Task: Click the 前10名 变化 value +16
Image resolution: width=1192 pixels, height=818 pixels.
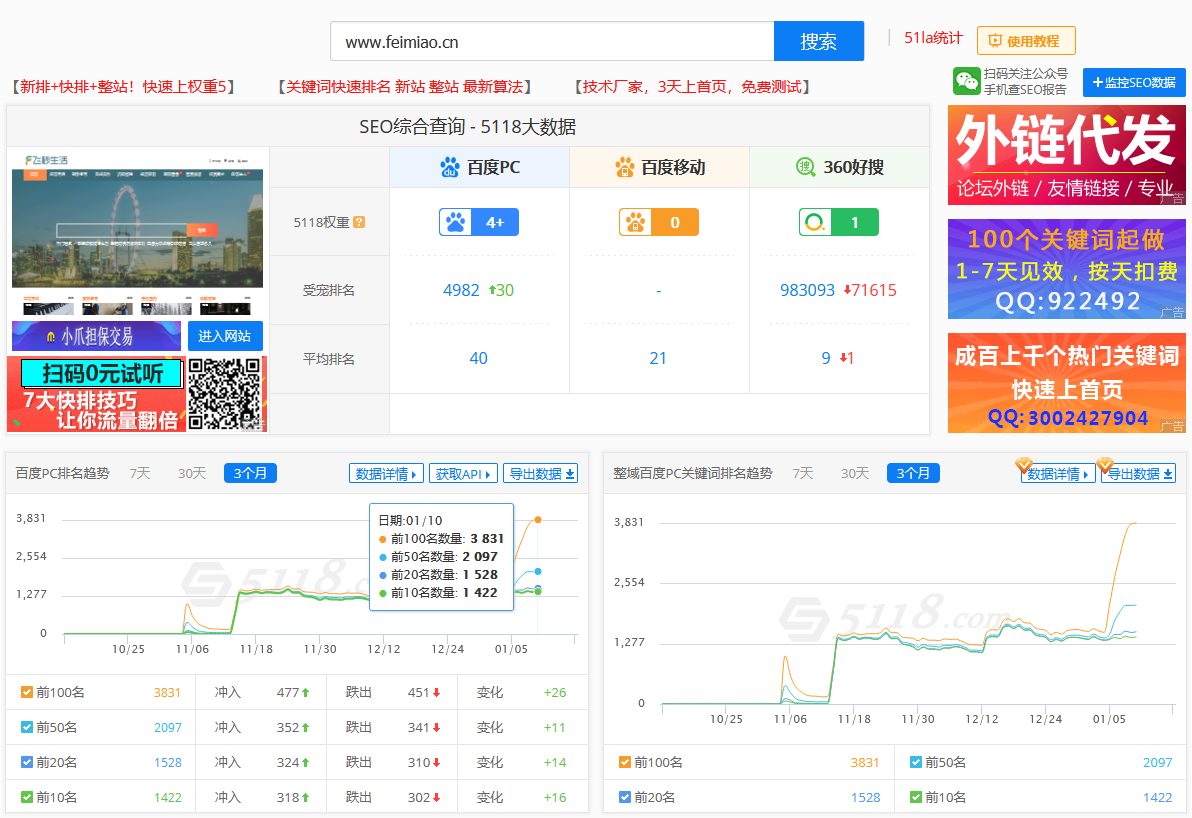Action: [x=555, y=797]
